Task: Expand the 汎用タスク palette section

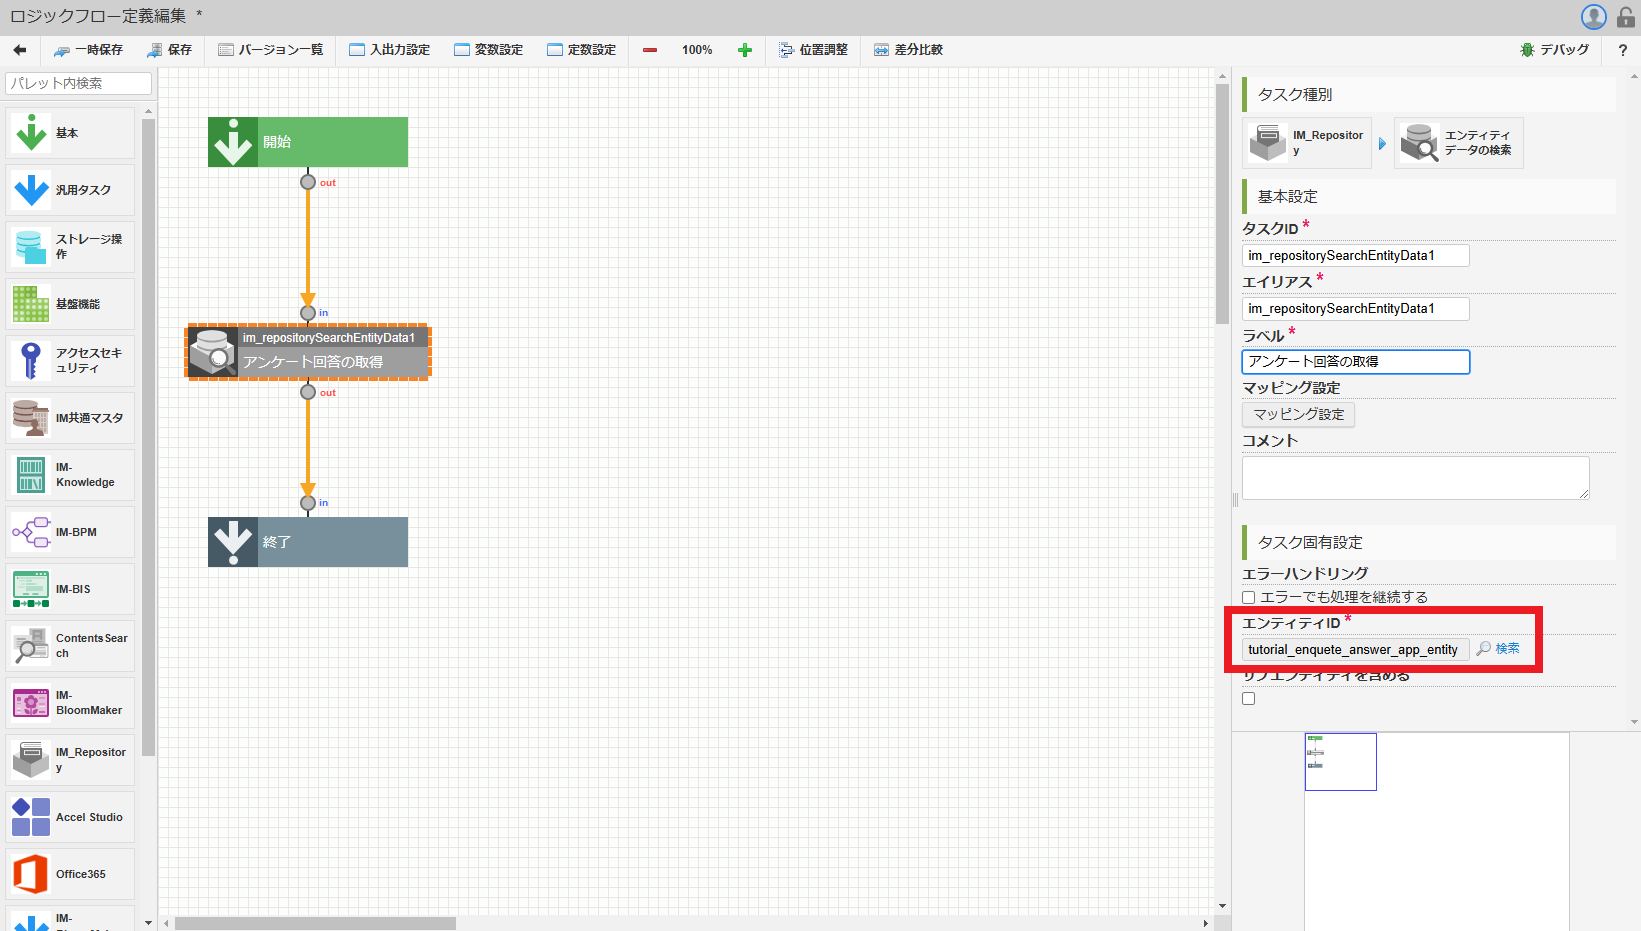Action: coord(30,189)
